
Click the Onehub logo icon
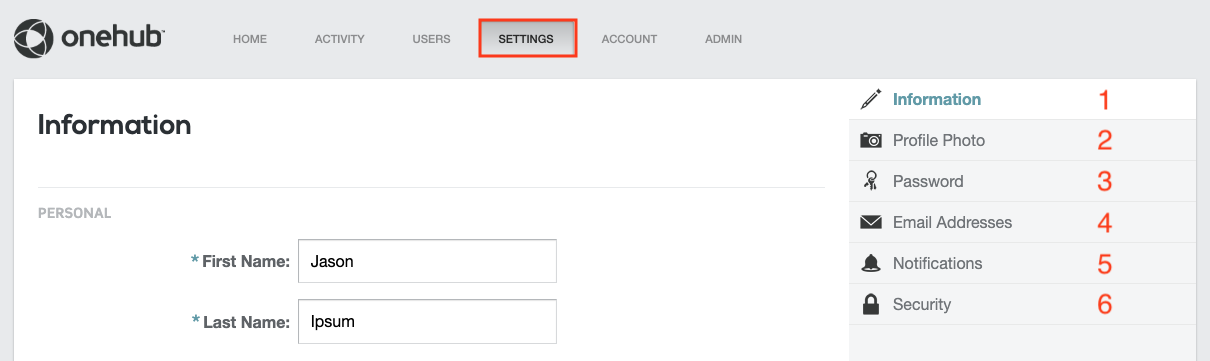(33, 39)
